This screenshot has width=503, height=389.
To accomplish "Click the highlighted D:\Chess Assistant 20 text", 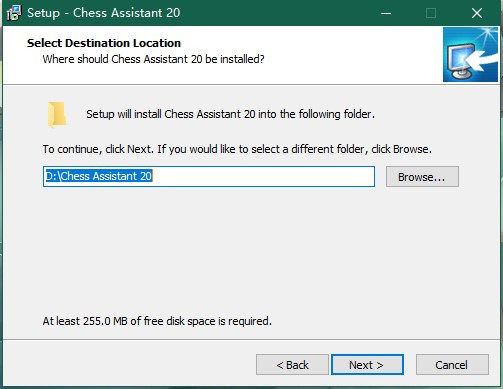I will 99,176.
